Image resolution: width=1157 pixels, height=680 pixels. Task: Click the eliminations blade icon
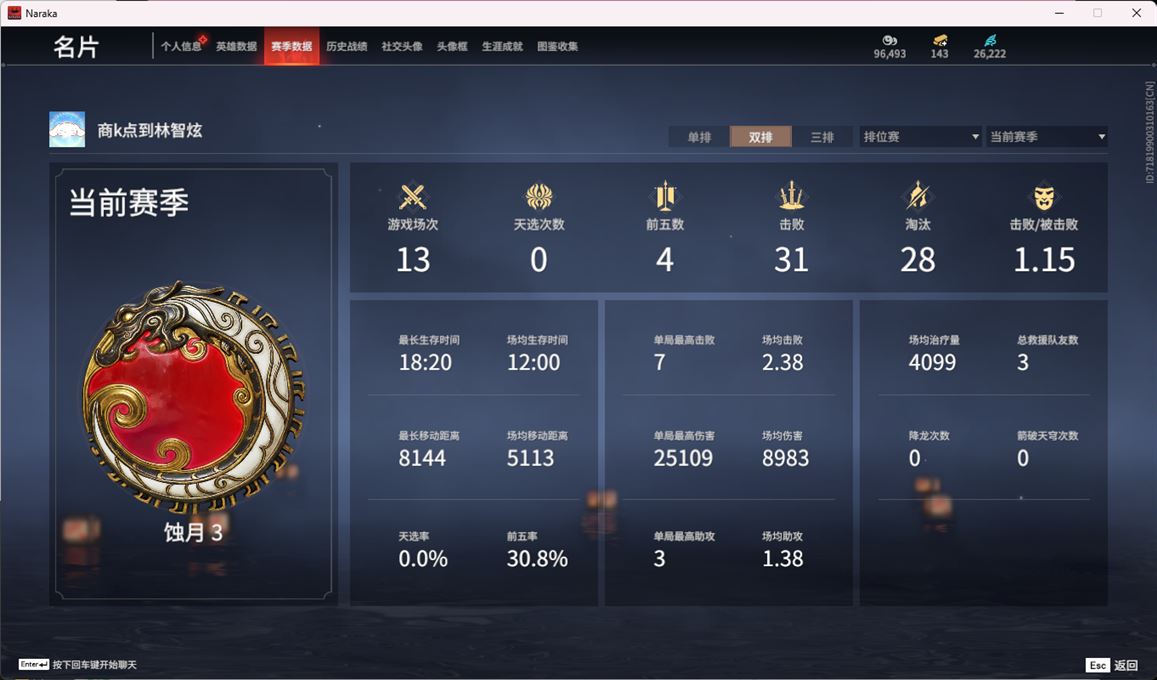(917, 196)
